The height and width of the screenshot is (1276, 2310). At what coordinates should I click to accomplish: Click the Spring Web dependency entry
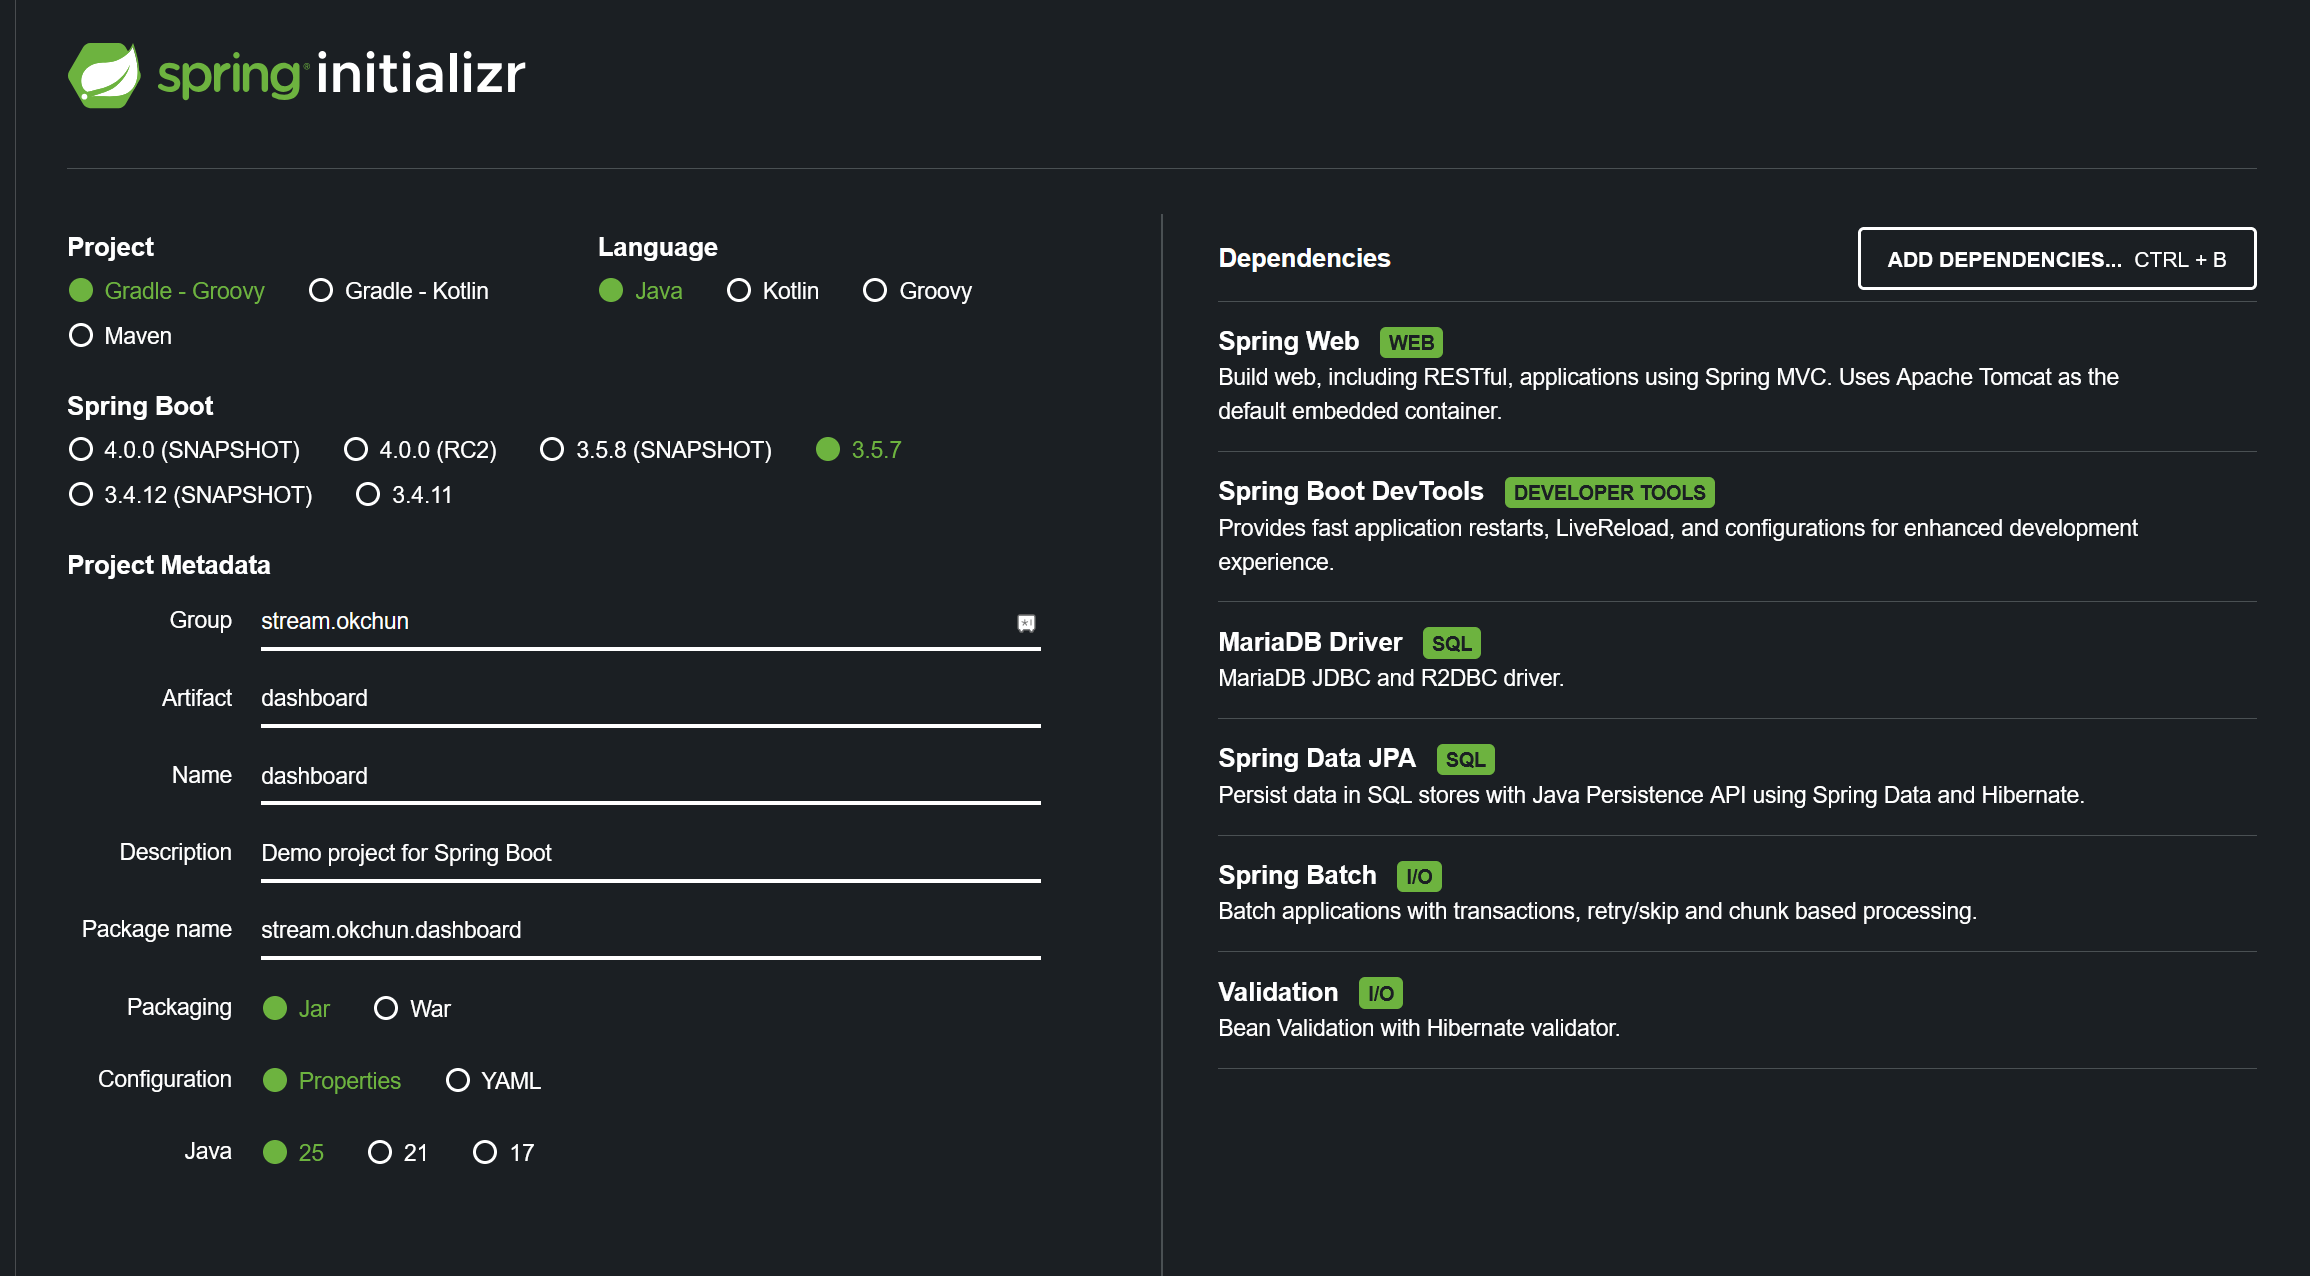click(x=1288, y=342)
